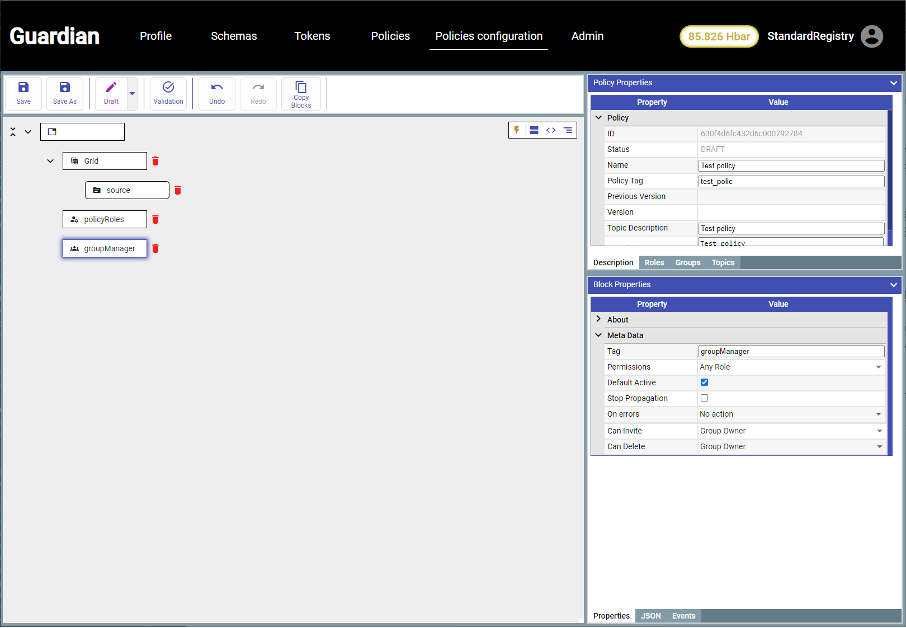The image size is (906, 628).
Task: Switch to code view with angle brackets icon
Action: pyautogui.click(x=551, y=130)
